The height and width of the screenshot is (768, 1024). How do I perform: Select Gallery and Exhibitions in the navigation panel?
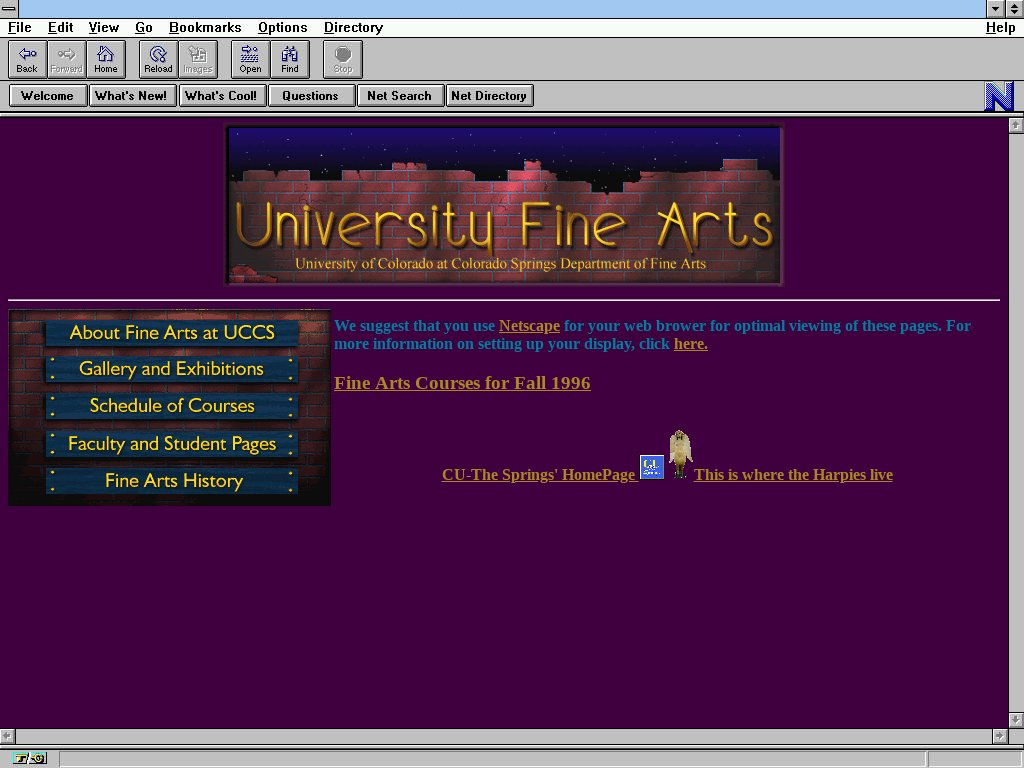[x=171, y=369]
